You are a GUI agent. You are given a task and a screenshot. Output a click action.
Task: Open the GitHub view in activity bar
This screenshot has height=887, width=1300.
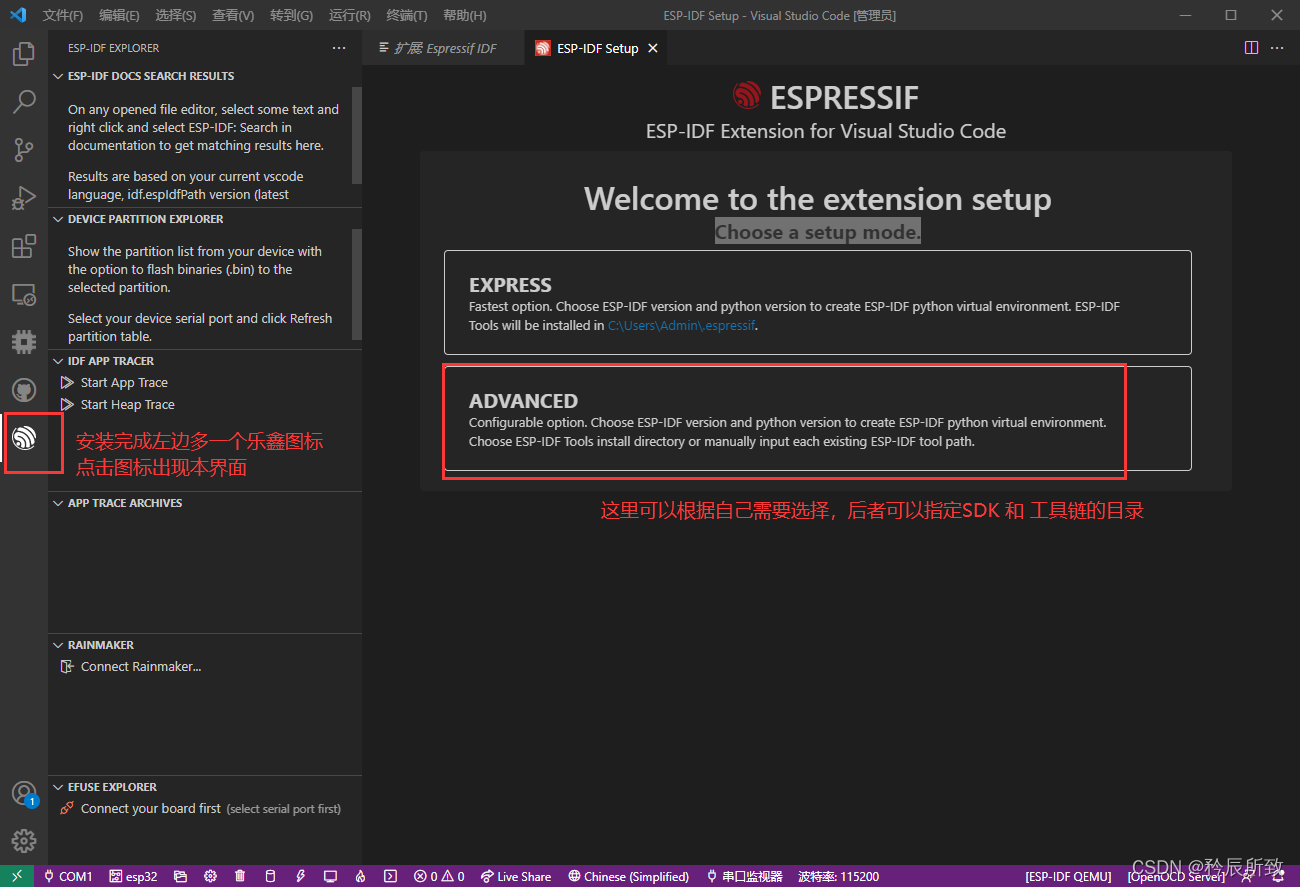click(24, 390)
